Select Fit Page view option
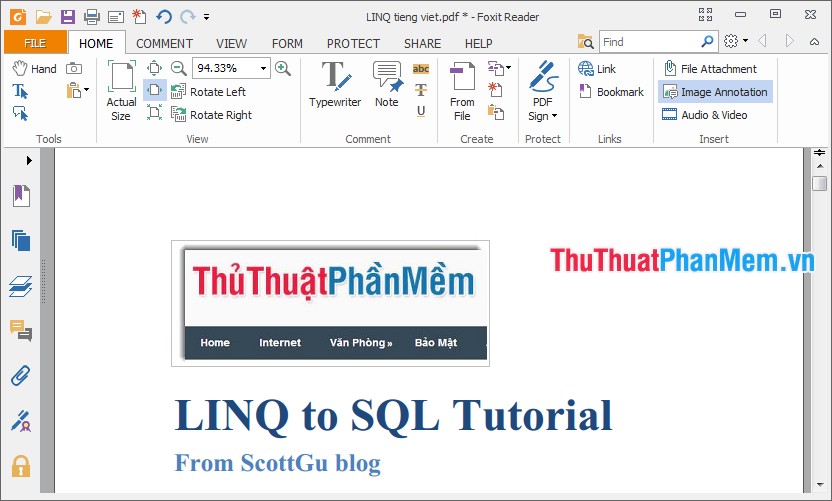Image resolution: width=832 pixels, height=501 pixels. pyautogui.click(x=154, y=68)
